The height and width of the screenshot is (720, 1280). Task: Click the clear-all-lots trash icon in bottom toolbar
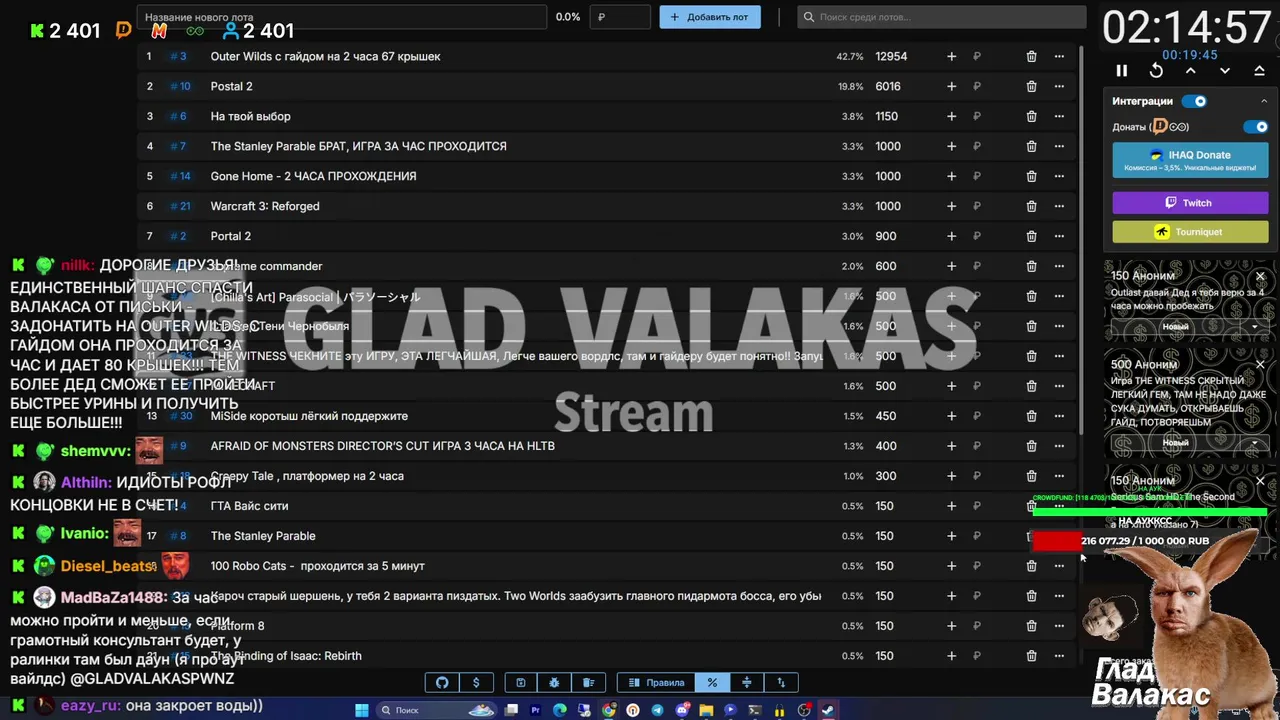tap(588, 683)
